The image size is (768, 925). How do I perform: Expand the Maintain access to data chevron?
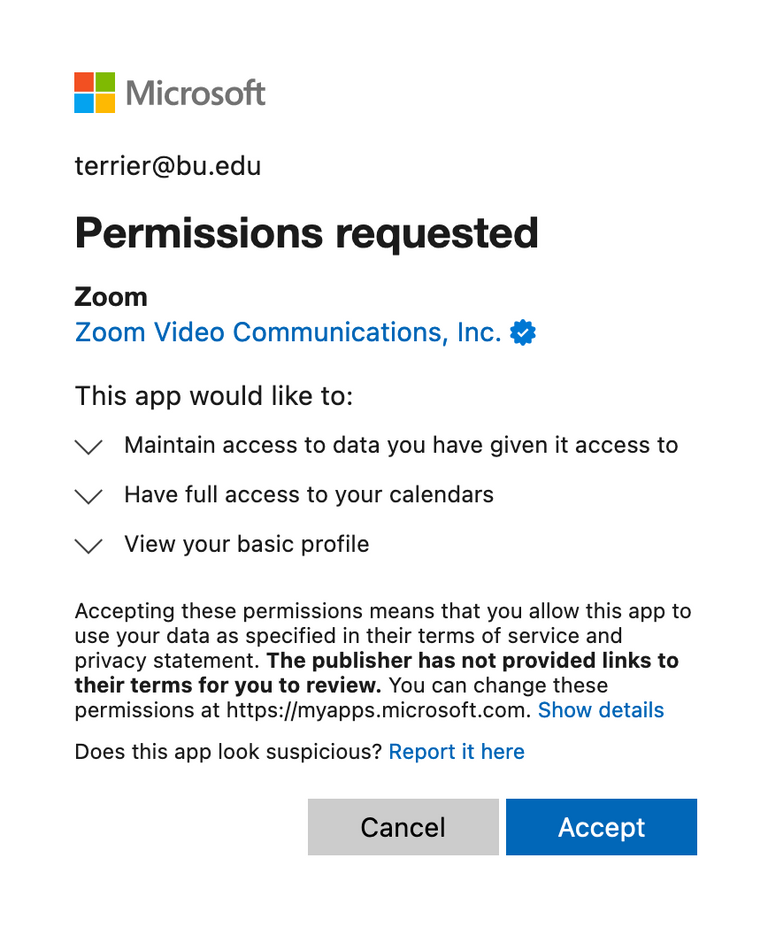89,447
